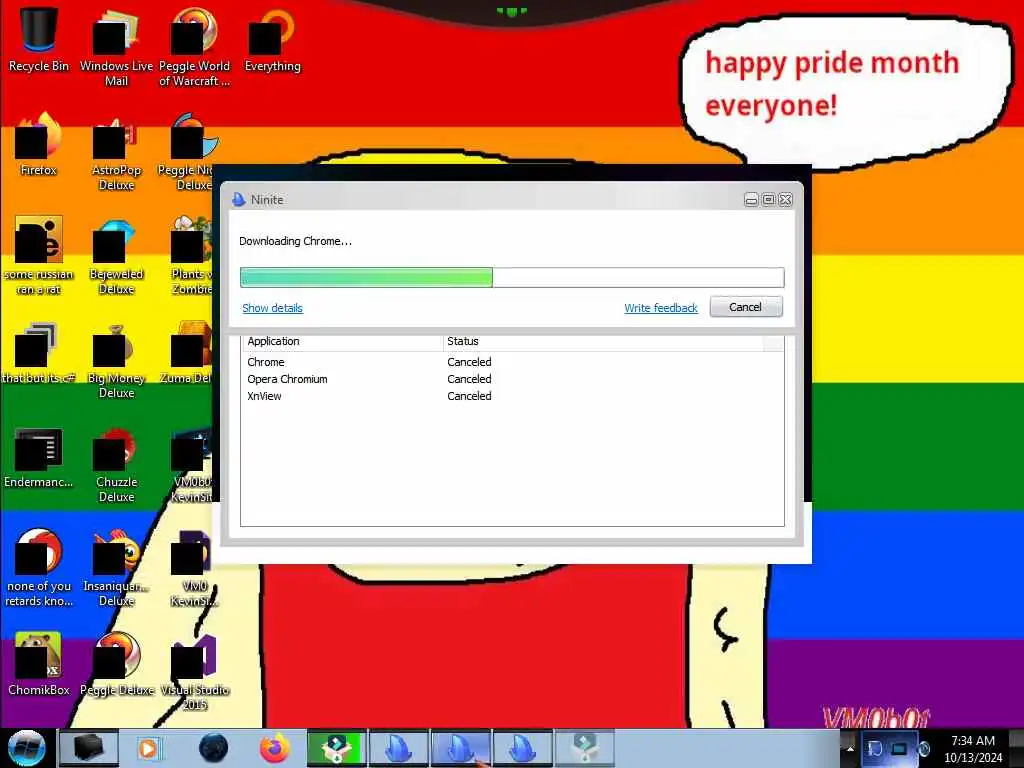Cancel the Ninite installation
The image size is (1024, 768).
746,307
